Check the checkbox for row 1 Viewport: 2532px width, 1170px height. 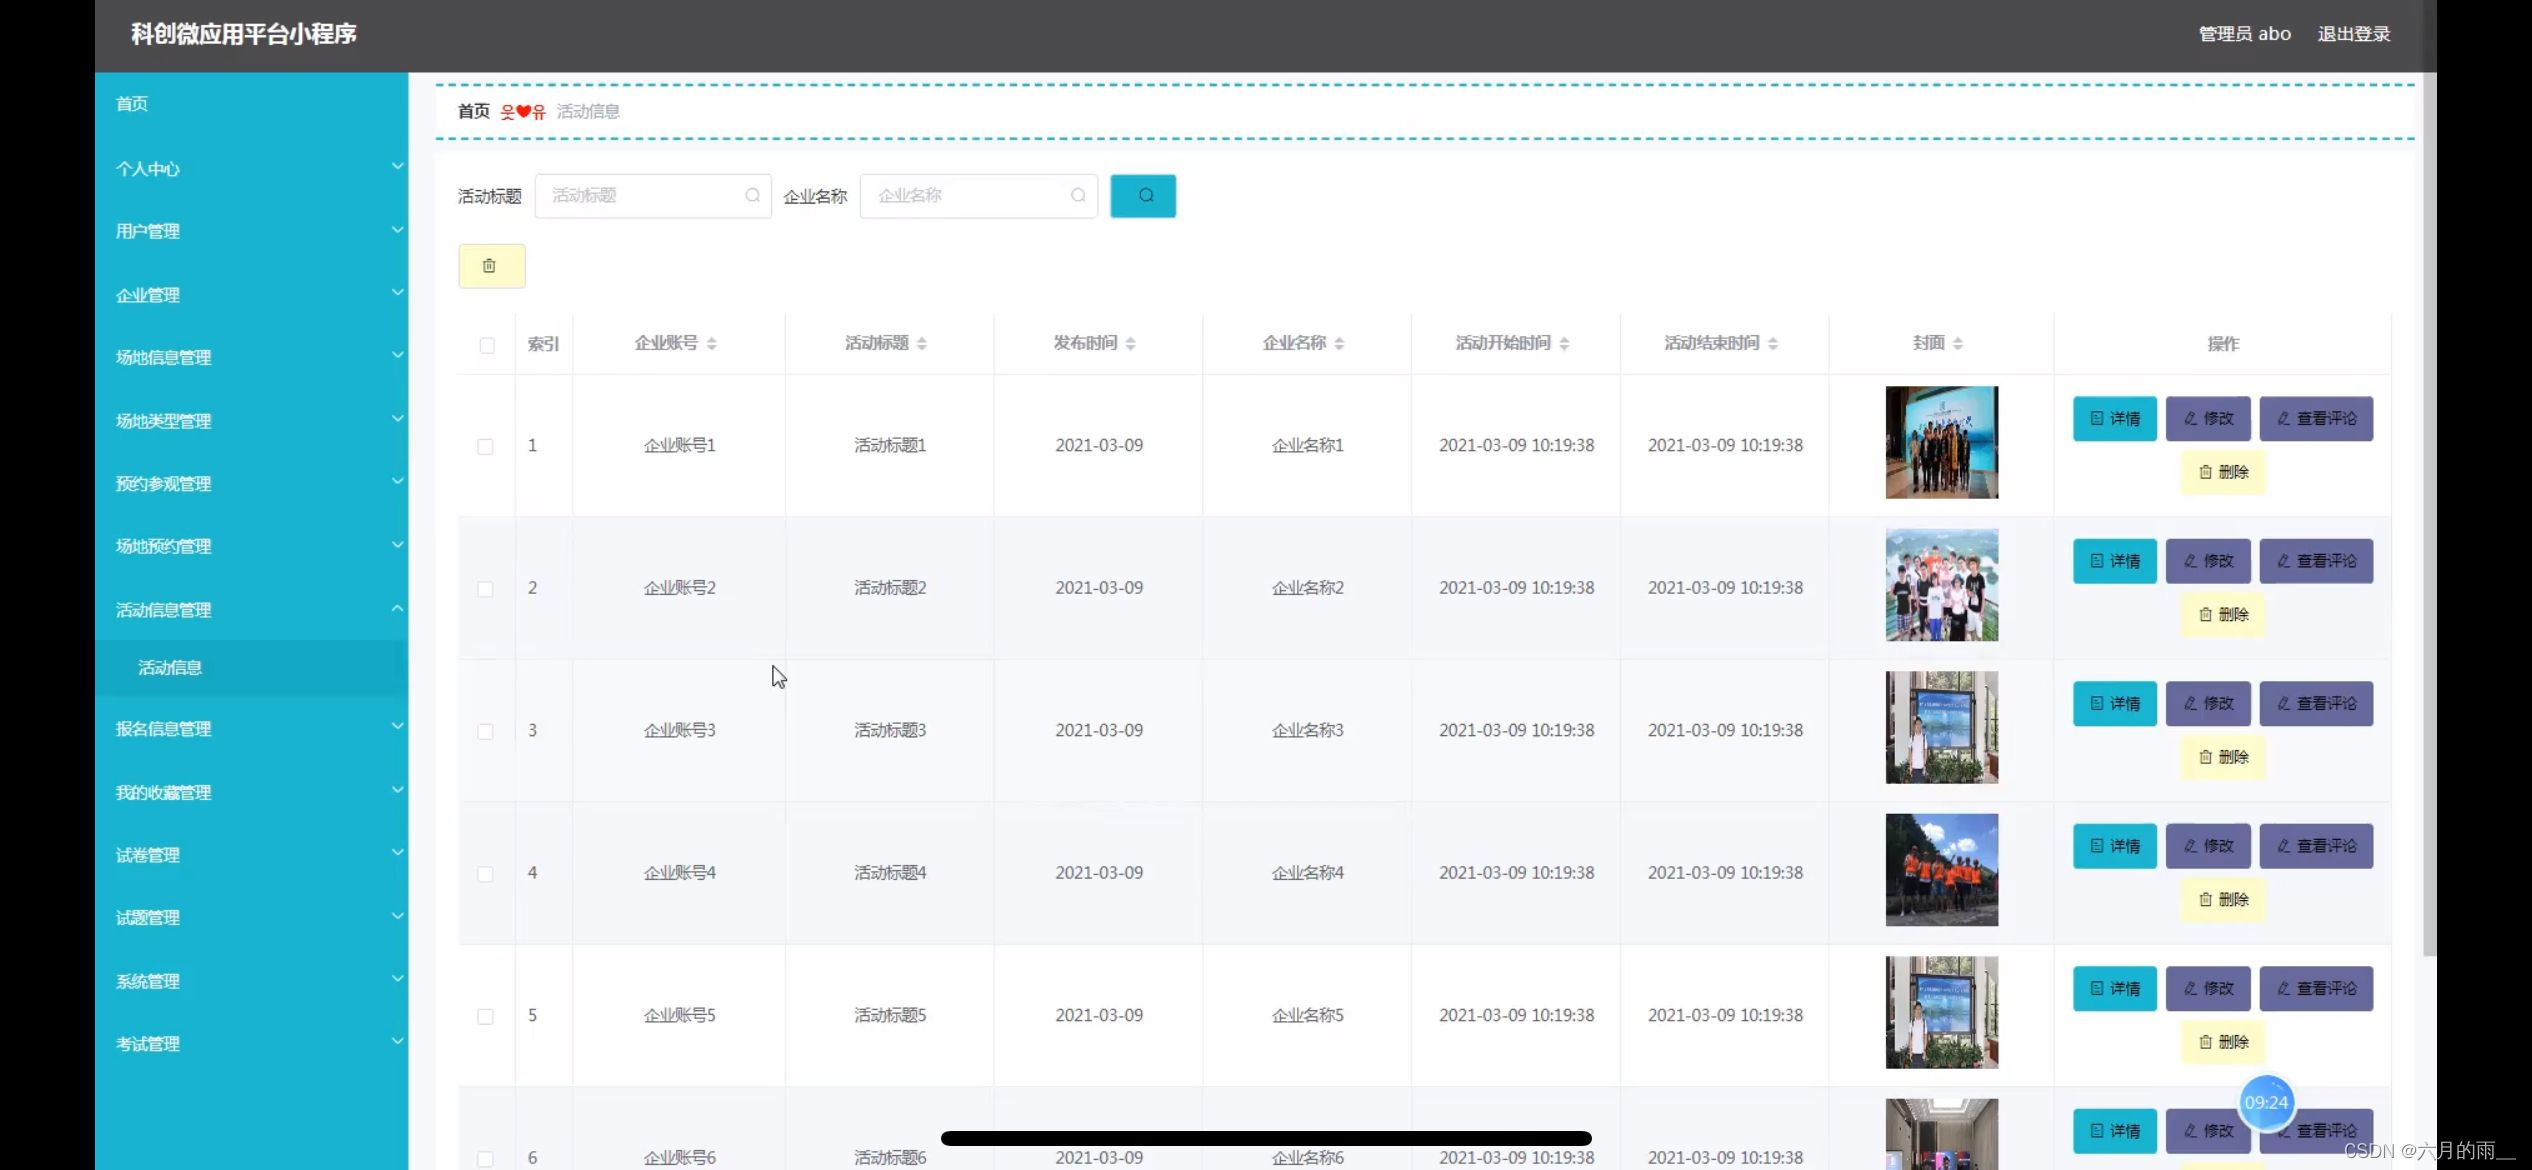coord(485,447)
